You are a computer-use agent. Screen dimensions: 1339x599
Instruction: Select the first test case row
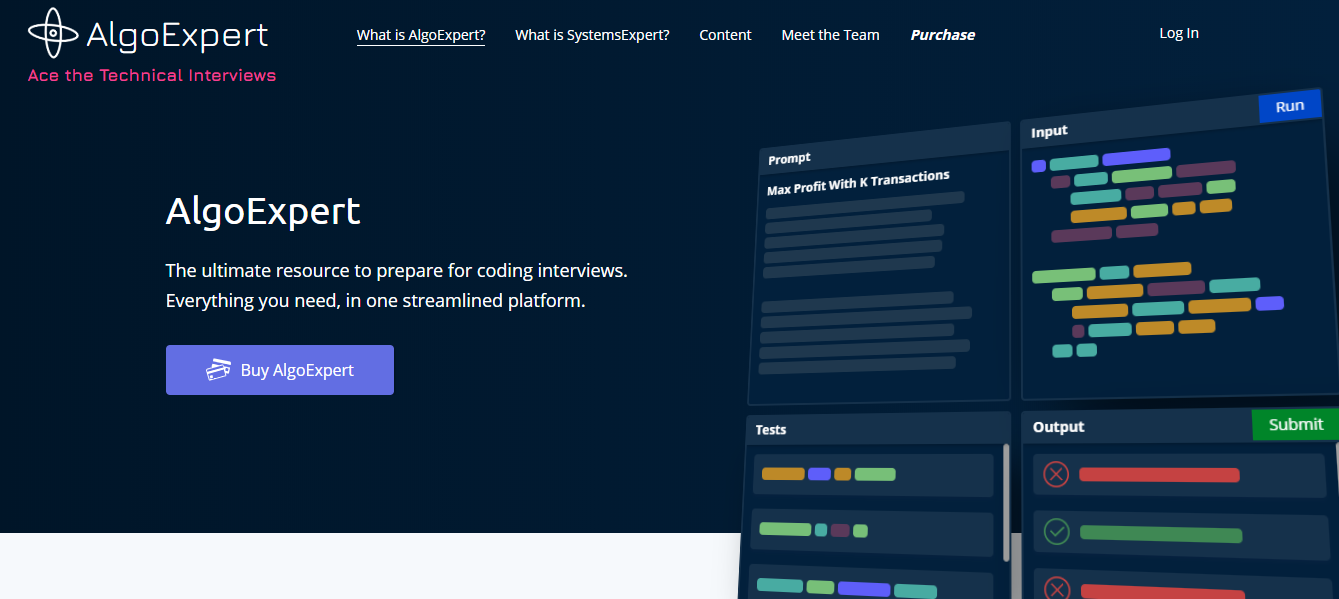click(x=871, y=474)
